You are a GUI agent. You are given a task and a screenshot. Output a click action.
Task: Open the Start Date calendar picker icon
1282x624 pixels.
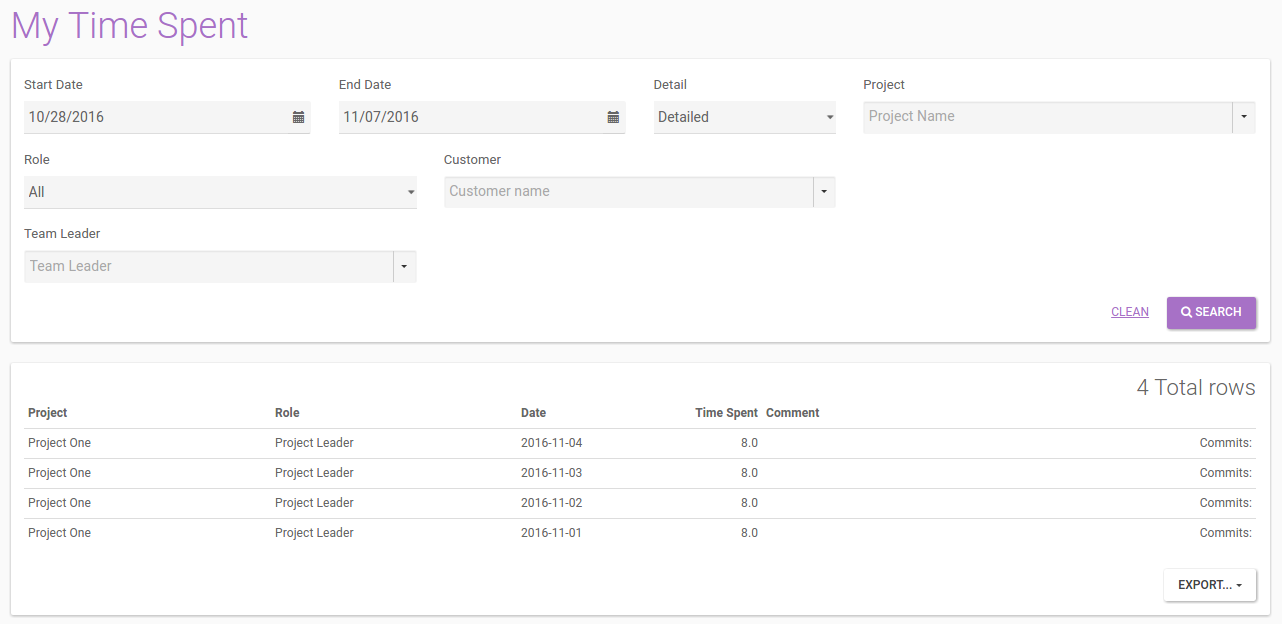coord(298,117)
